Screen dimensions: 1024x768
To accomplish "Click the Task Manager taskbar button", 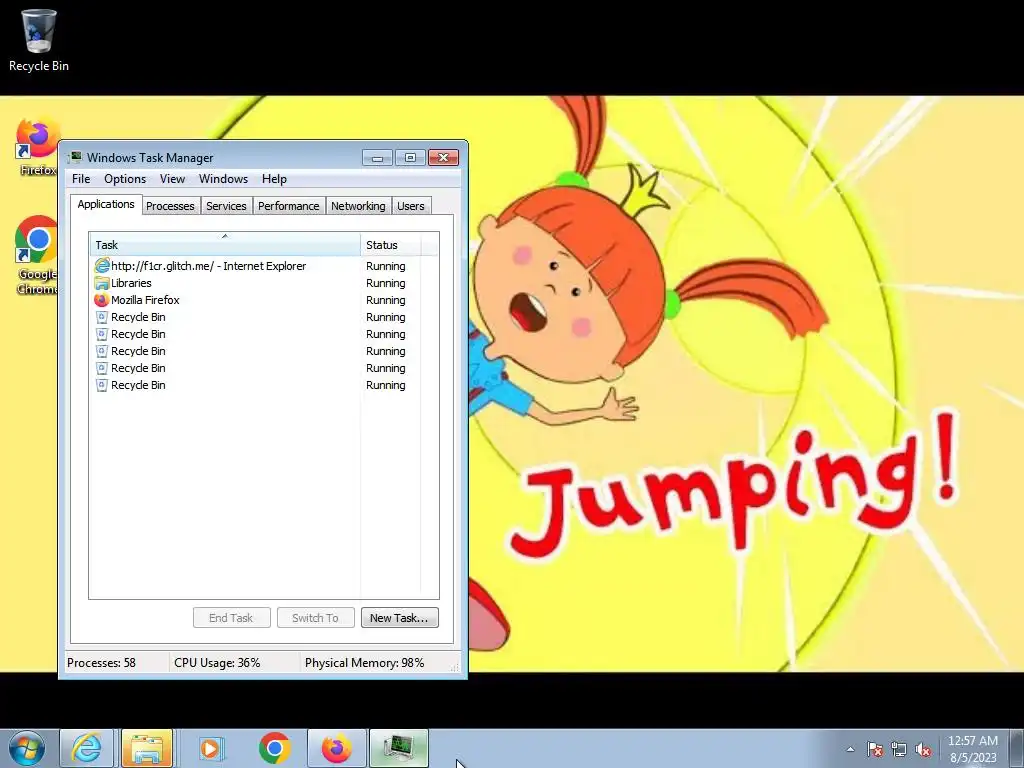I will tap(399, 748).
